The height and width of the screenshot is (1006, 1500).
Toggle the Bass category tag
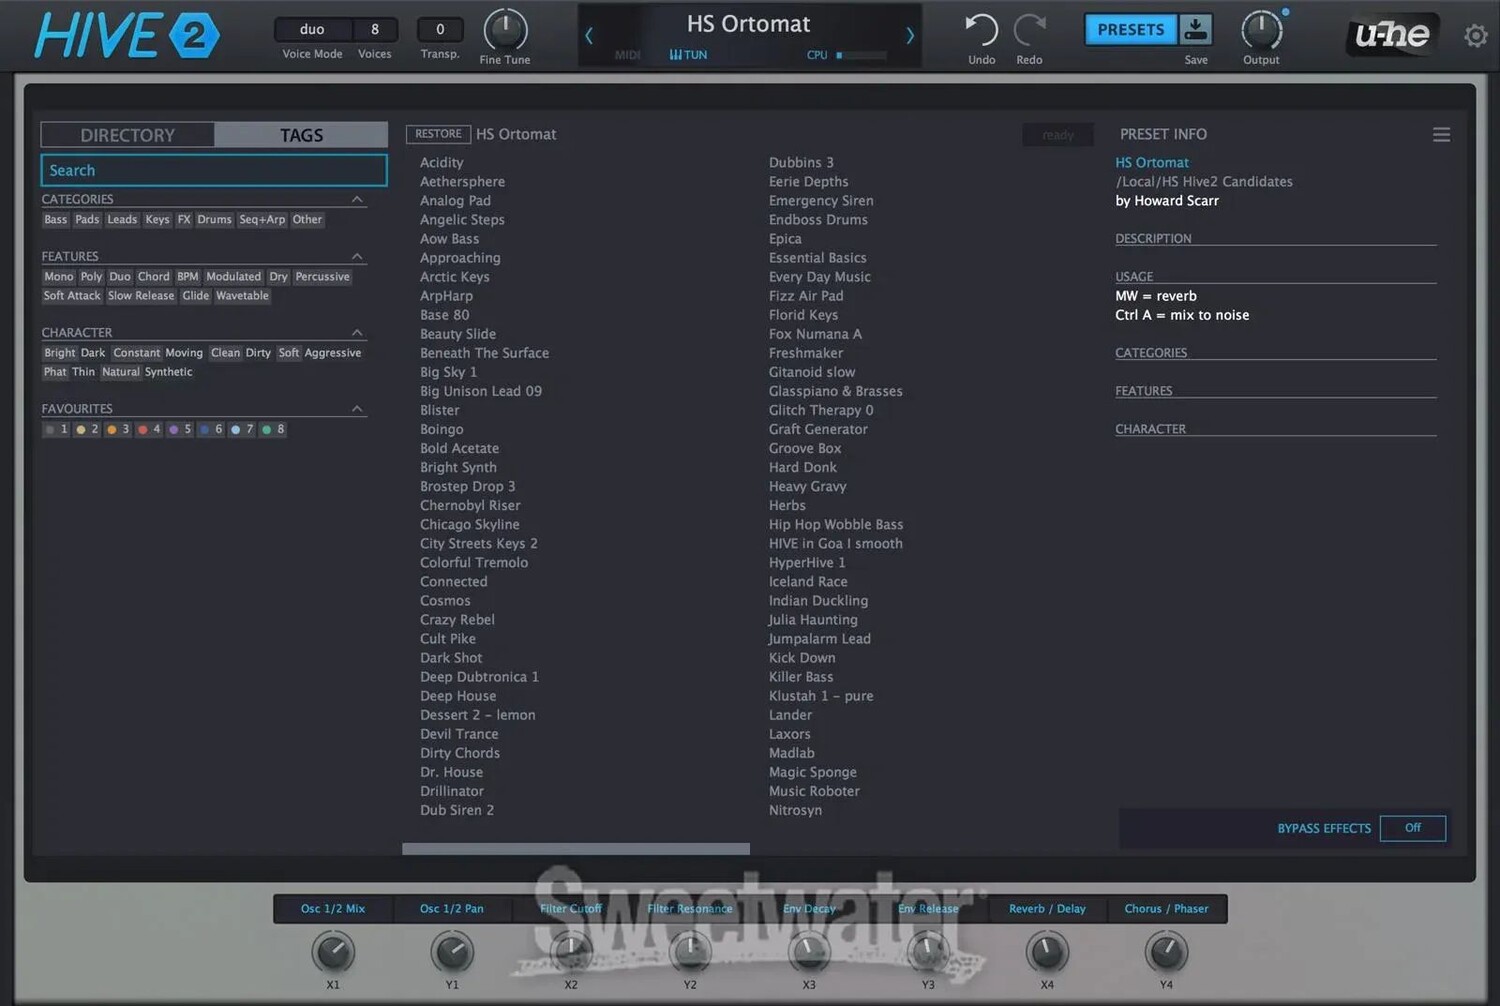(56, 220)
